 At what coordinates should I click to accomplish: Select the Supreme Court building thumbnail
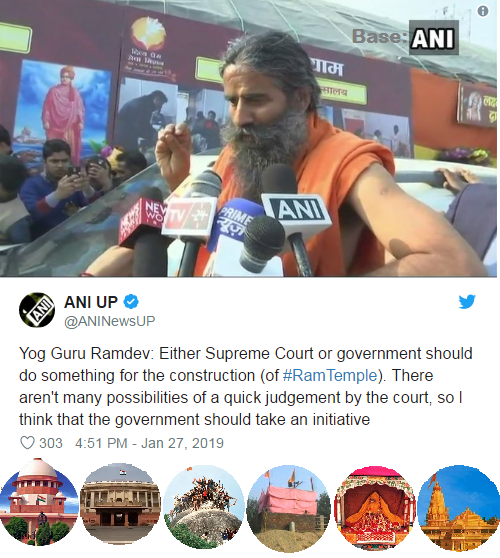click(x=39, y=502)
